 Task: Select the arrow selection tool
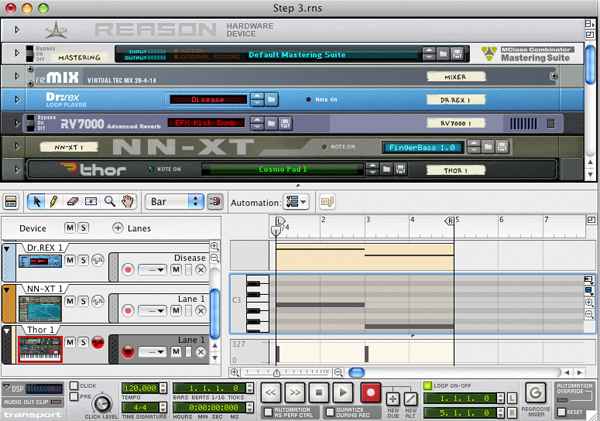pyautogui.click(x=37, y=201)
